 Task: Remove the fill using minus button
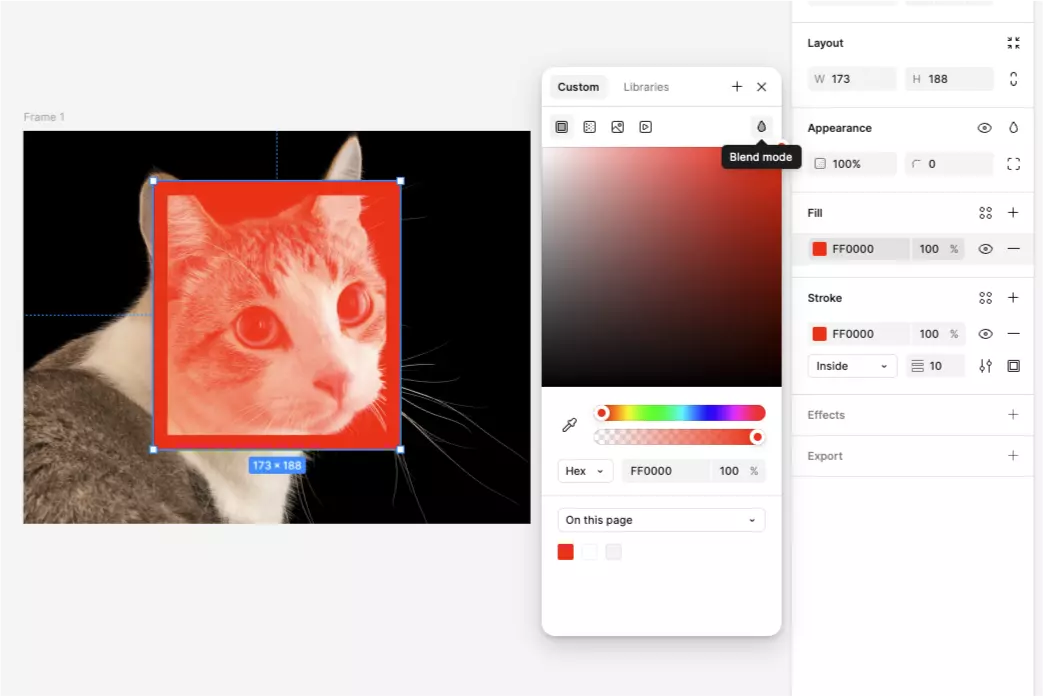(x=1013, y=249)
